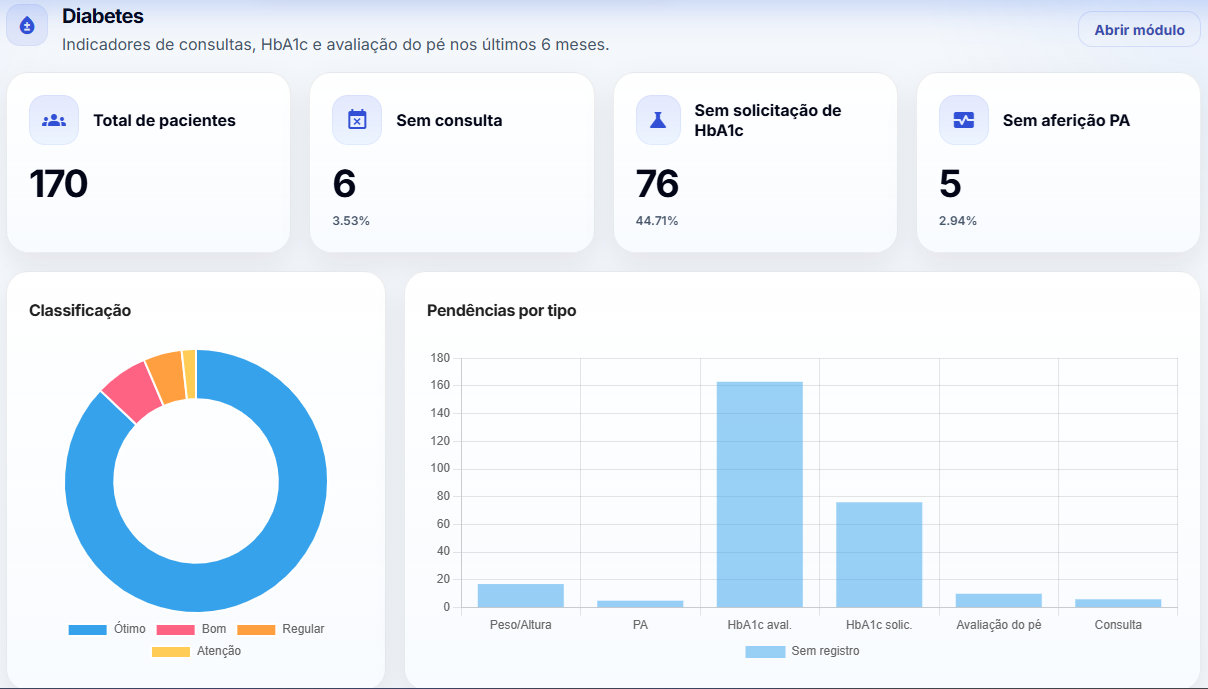Click the Diabetes blood drop icon
The height and width of the screenshot is (689, 1208).
click(27, 25)
